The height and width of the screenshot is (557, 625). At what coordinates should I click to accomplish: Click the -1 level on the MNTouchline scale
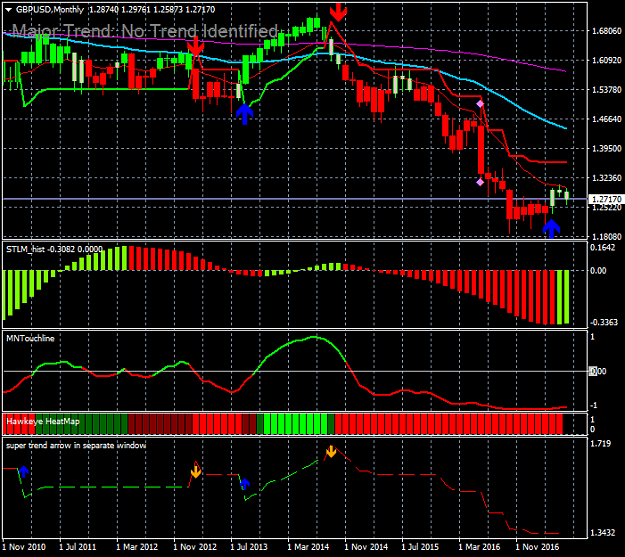[x=594, y=405]
